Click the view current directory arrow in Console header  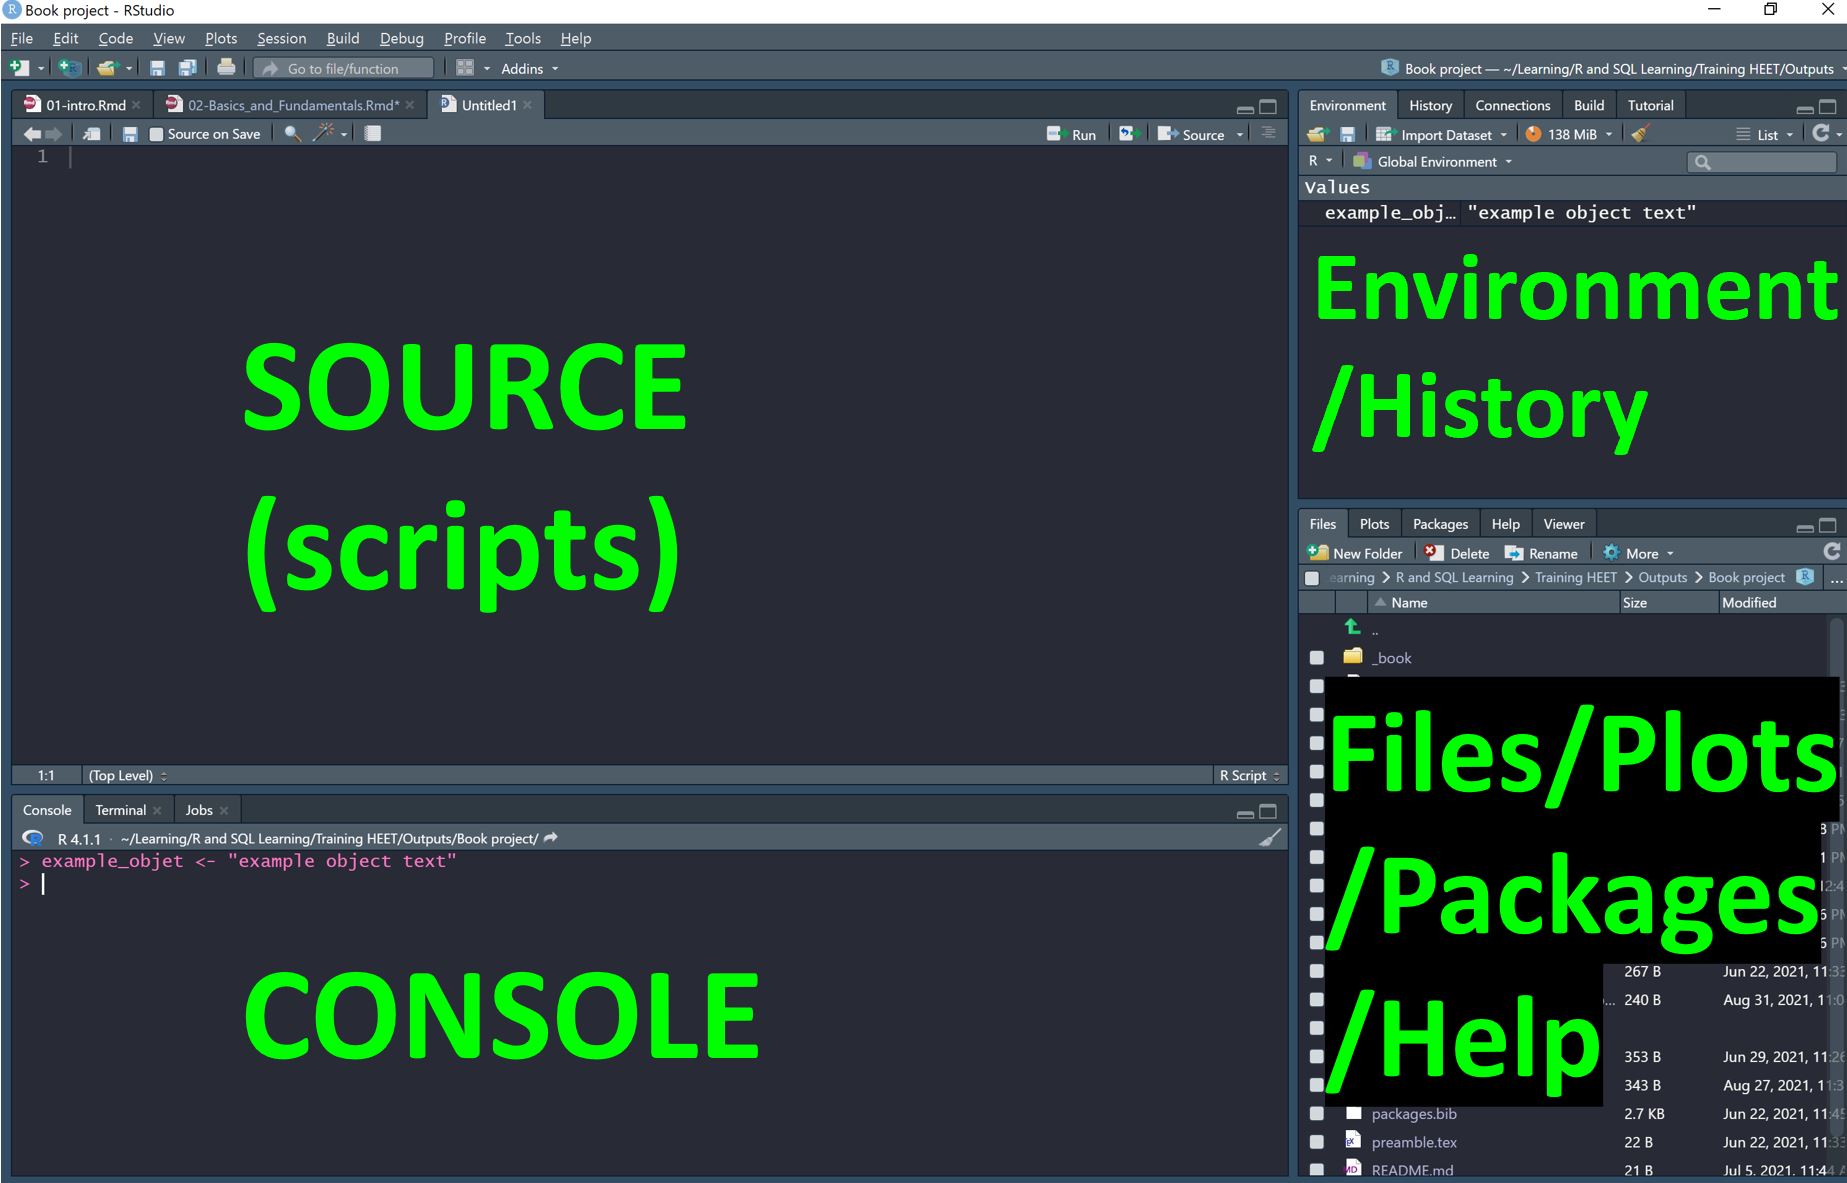coord(551,838)
